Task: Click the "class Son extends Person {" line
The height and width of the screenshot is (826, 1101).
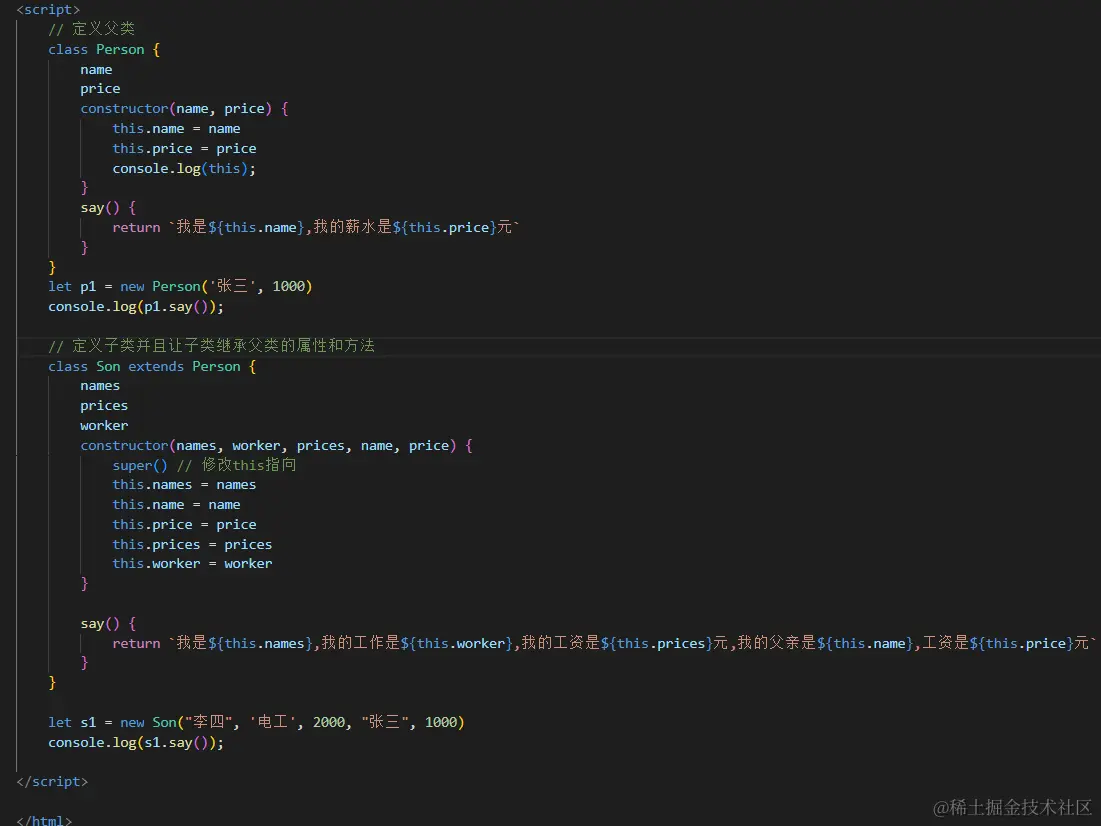Action: coord(152,367)
